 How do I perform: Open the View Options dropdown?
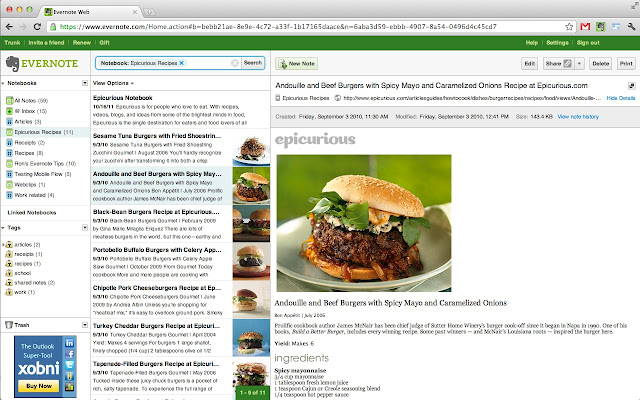(113, 83)
